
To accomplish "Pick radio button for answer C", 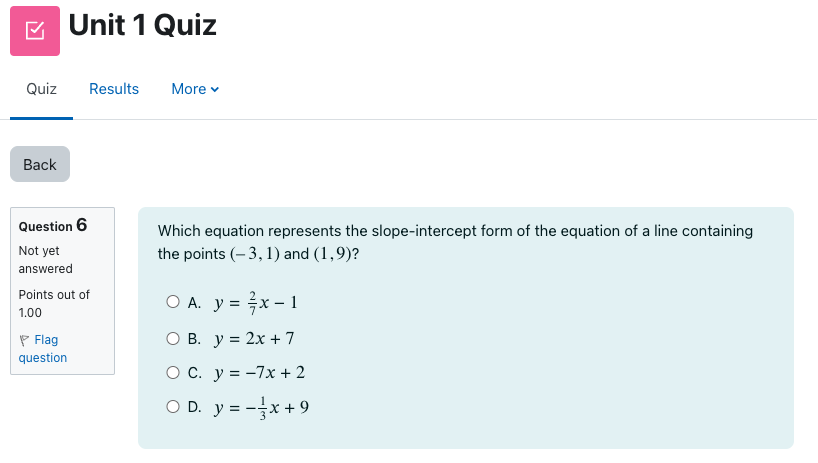I will click(x=173, y=373).
